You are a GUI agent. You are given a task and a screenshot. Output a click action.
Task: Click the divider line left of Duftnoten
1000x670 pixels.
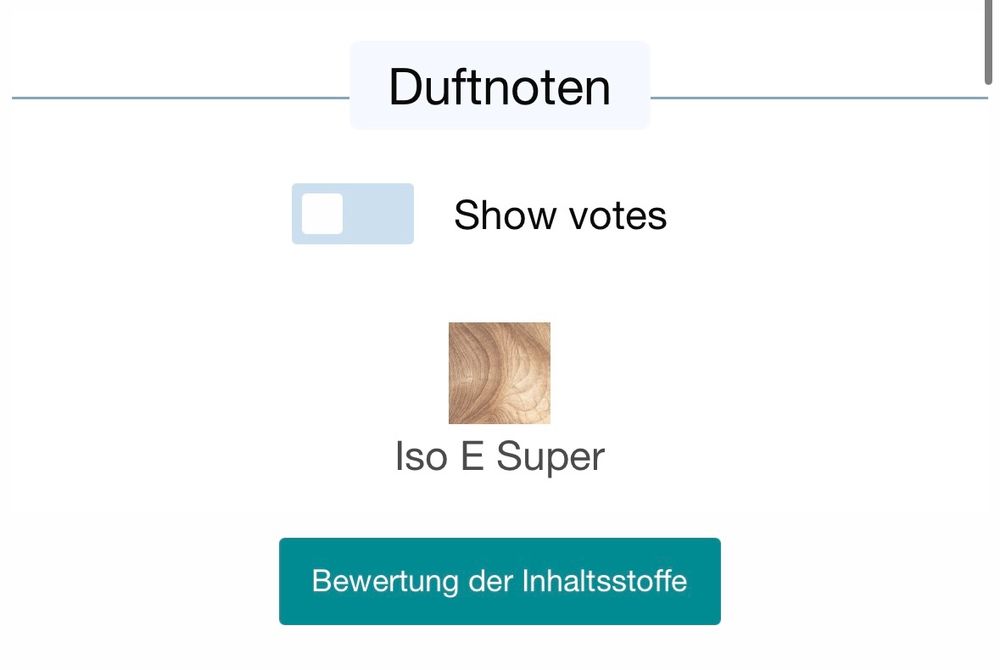point(180,98)
